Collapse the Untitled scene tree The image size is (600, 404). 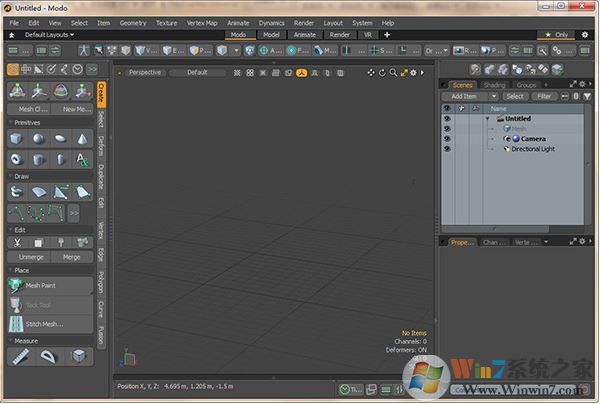tap(487, 119)
